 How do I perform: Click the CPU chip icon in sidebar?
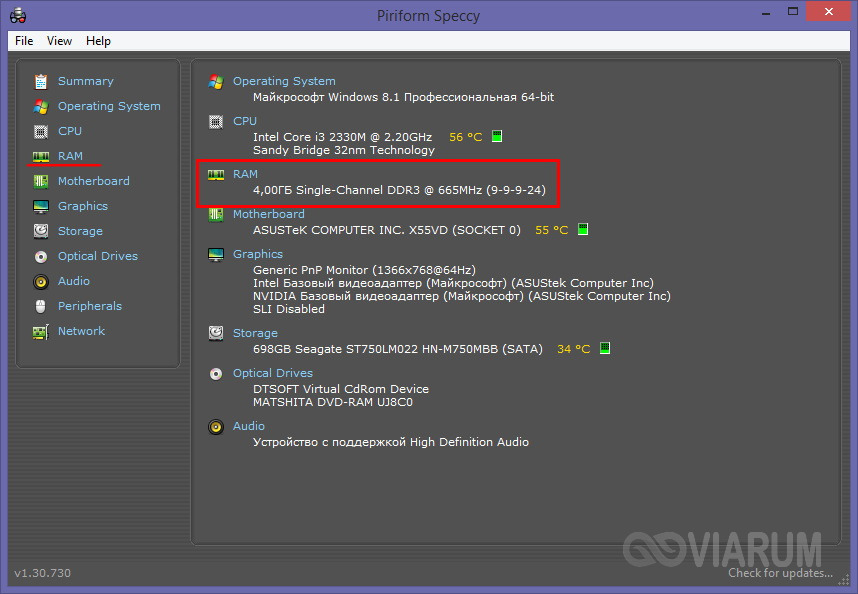pyautogui.click(x=41, y=131)
